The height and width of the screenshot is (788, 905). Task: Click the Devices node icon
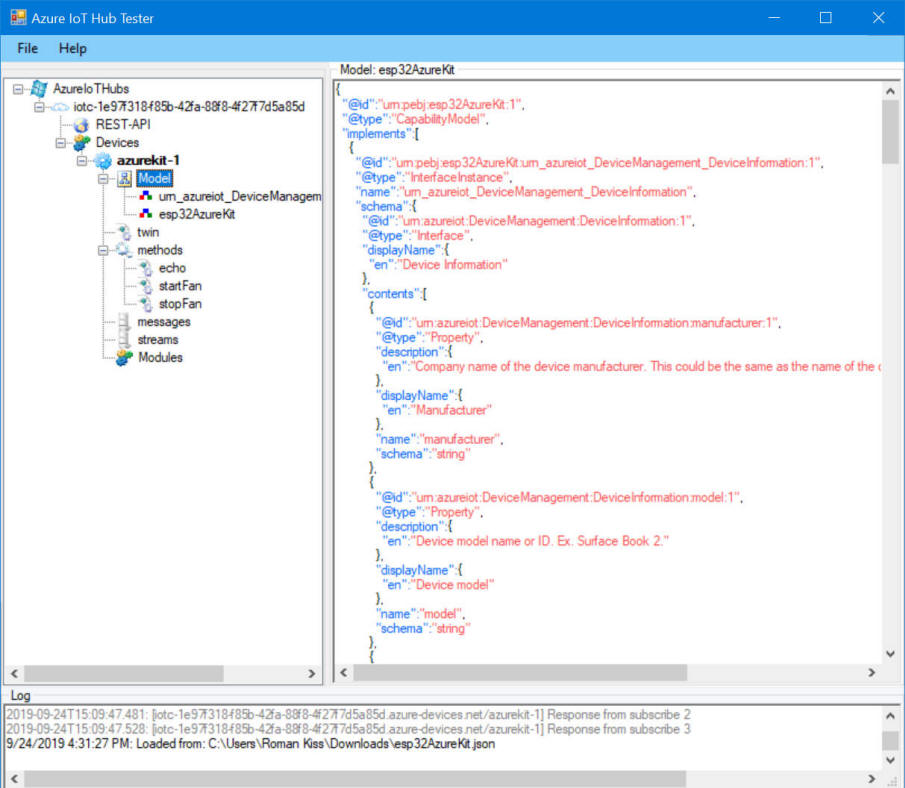[81, 143]
